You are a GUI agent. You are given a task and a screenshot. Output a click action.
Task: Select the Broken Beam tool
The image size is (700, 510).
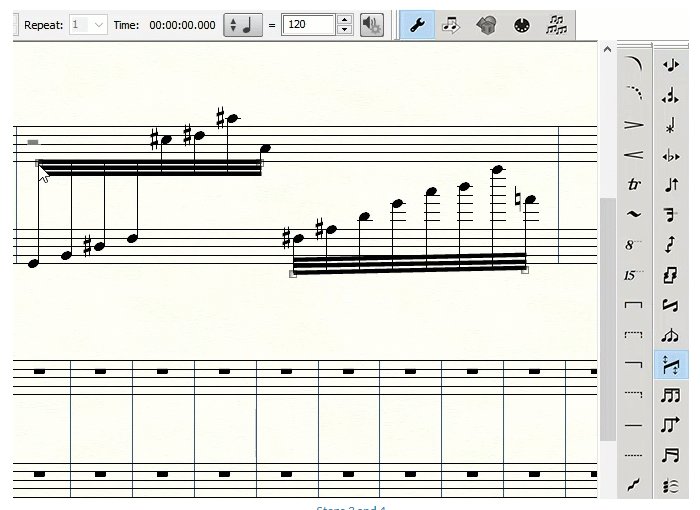pos(671,215)
